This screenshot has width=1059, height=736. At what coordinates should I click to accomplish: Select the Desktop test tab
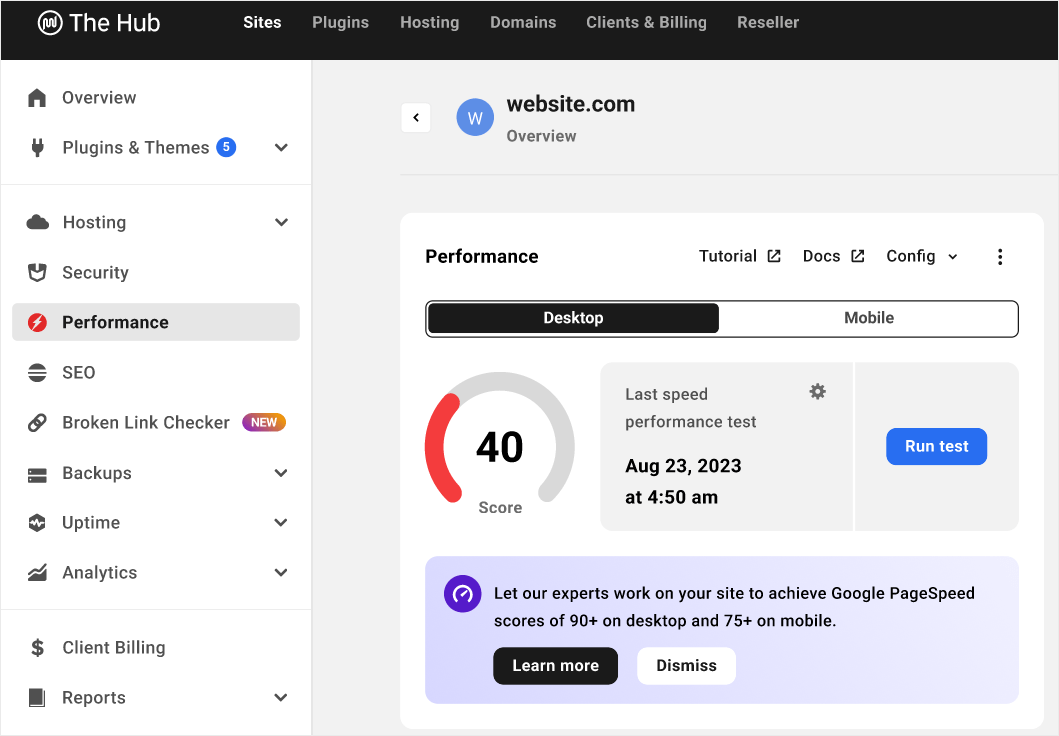click(x=572, y=317)
